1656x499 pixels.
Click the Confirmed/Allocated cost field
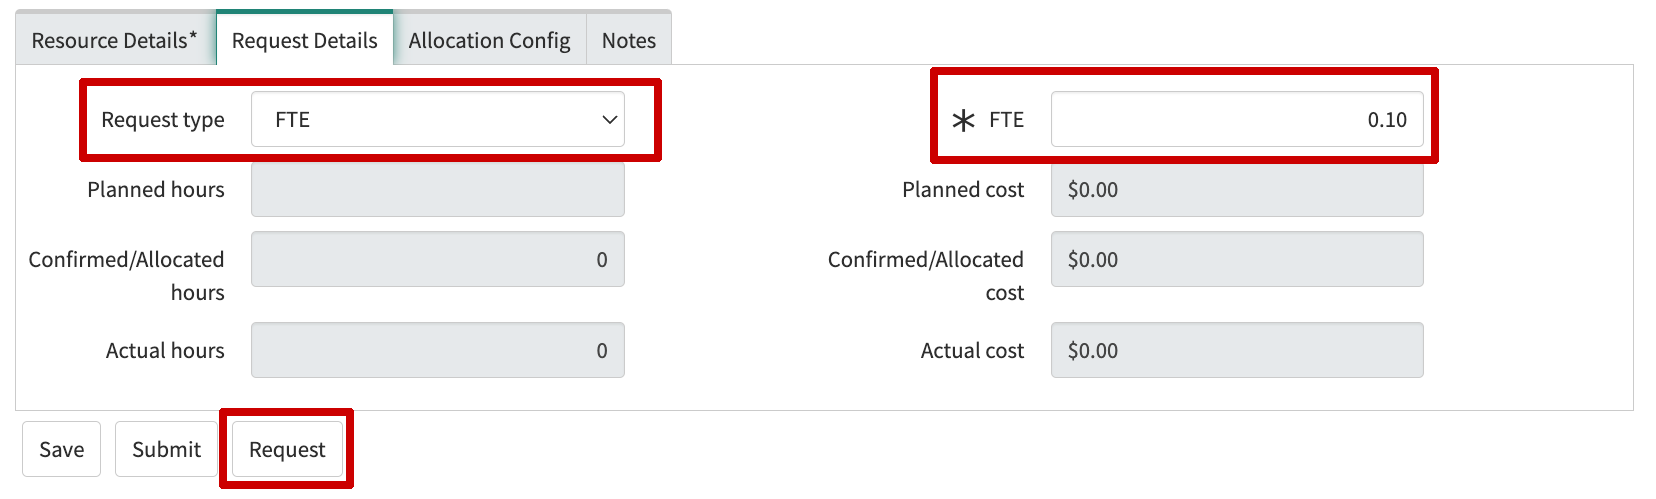point(1236,260)
